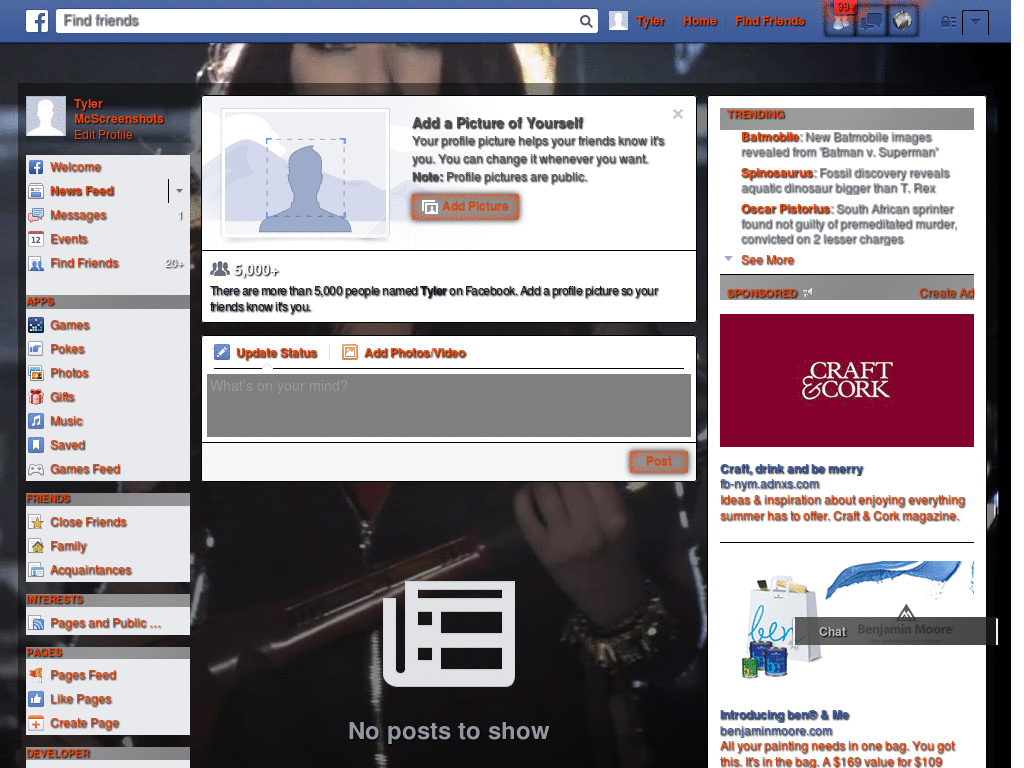The image size is (1024, 768).
Task: Click the Events calendar icon
Action: [36, 240]
